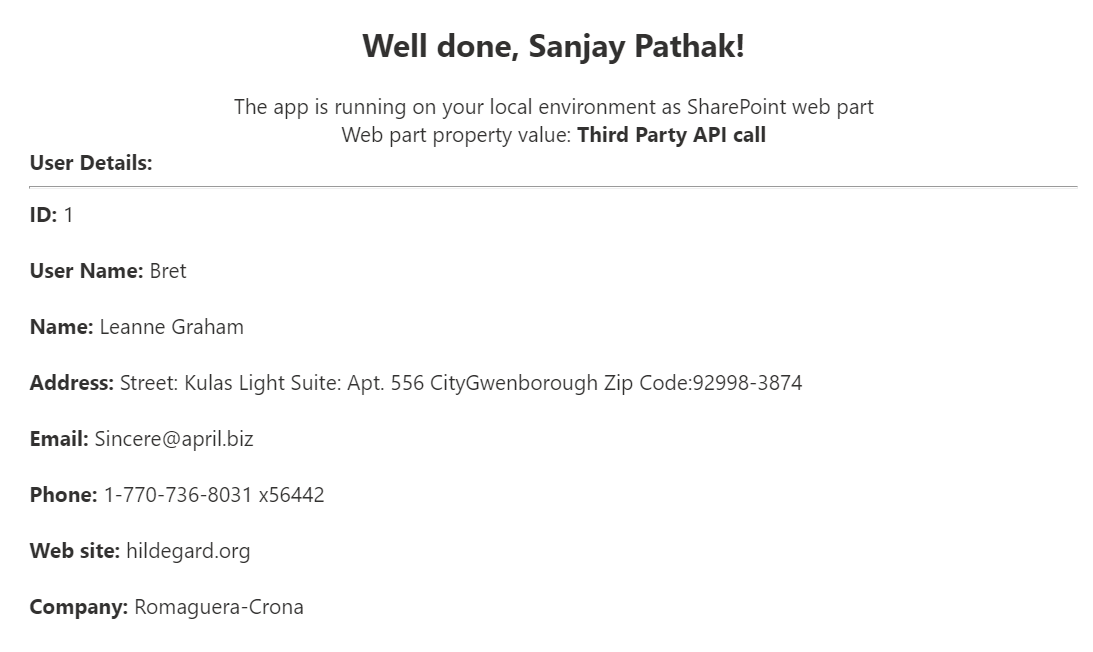This screenshot has height=652, width=1093.
Task: Select the "Third Party API call" property value
Action: (671, 135)
